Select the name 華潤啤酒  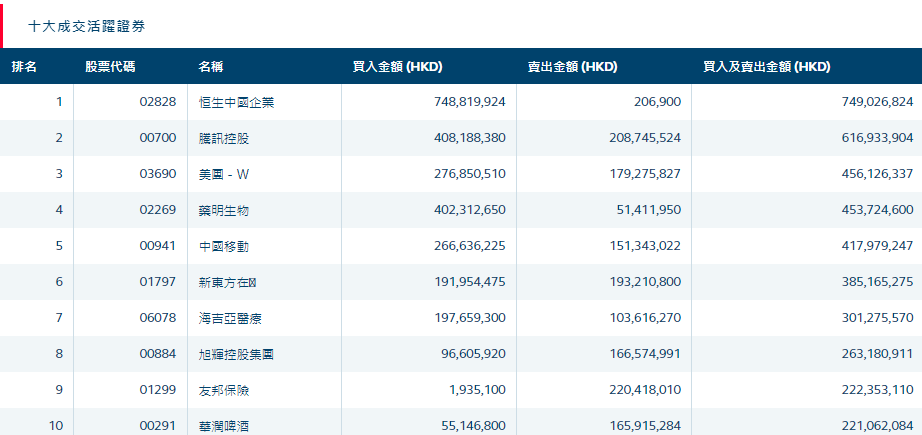pyautogui.click(x=224, y=426)
